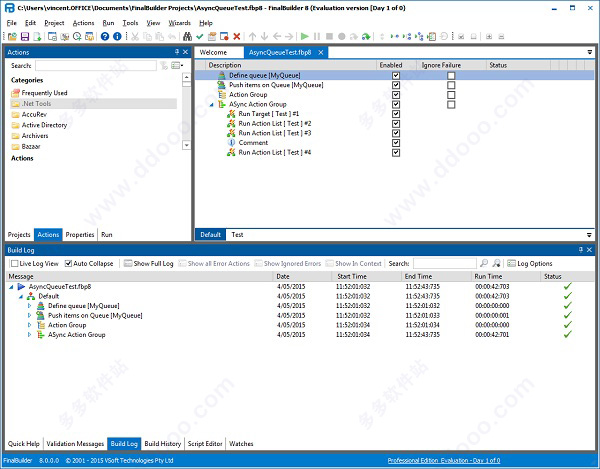Open the Actions view options dropdown beside Search
The height and width of the screenshot is (469, 600).
(x=177, y=65)
